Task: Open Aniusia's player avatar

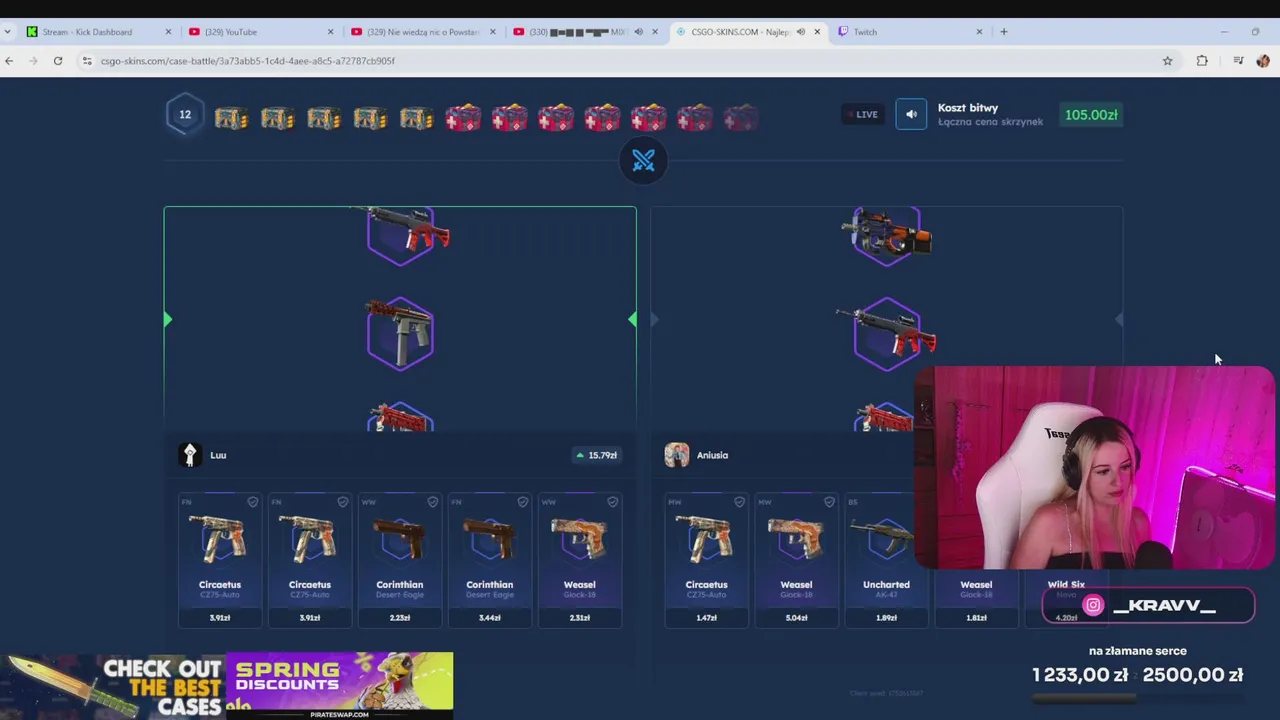Action: pos(677,455)
